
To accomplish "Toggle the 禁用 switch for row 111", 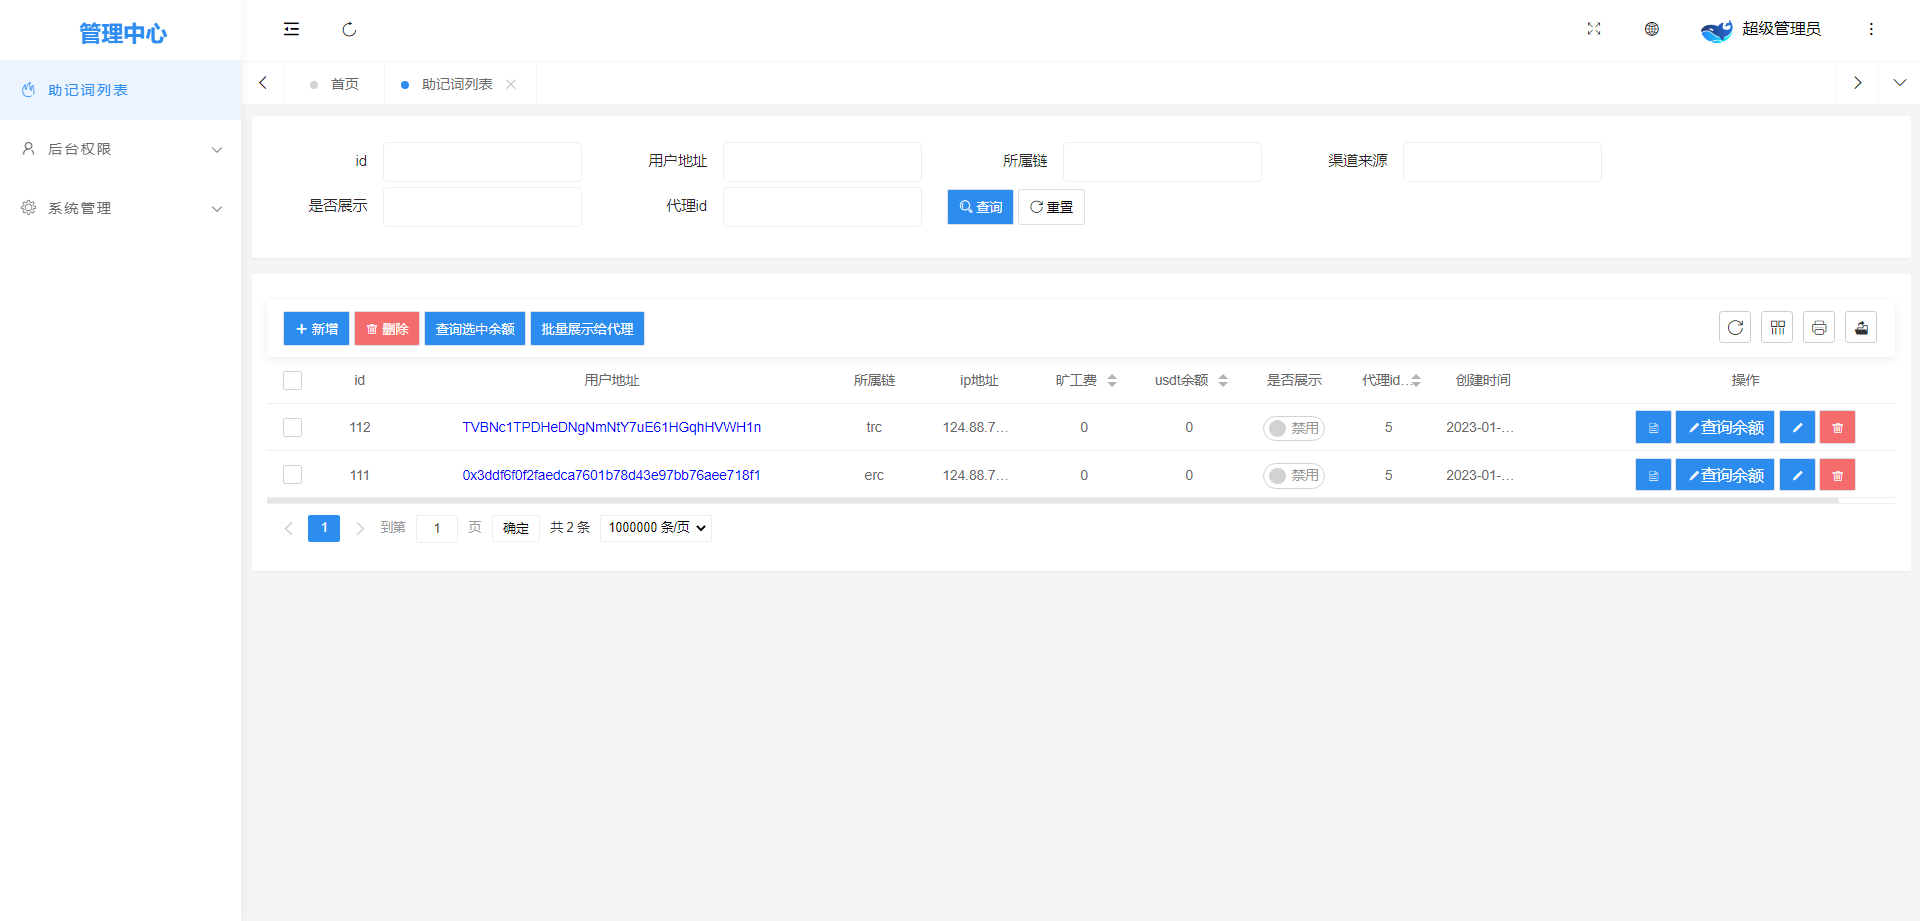I will click(x=1293, y=476).
